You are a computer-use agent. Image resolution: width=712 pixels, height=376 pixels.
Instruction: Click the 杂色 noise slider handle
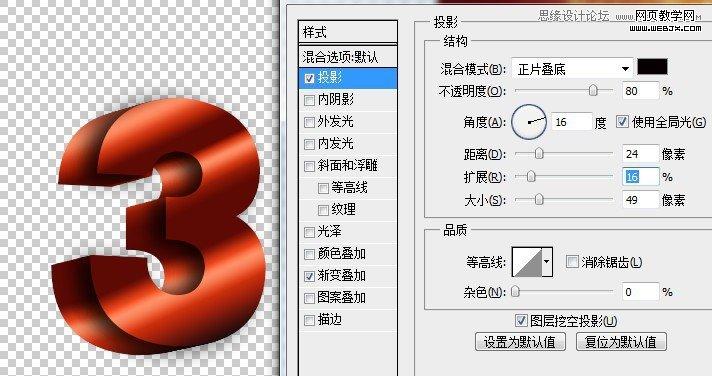click(x=515, y=291)
